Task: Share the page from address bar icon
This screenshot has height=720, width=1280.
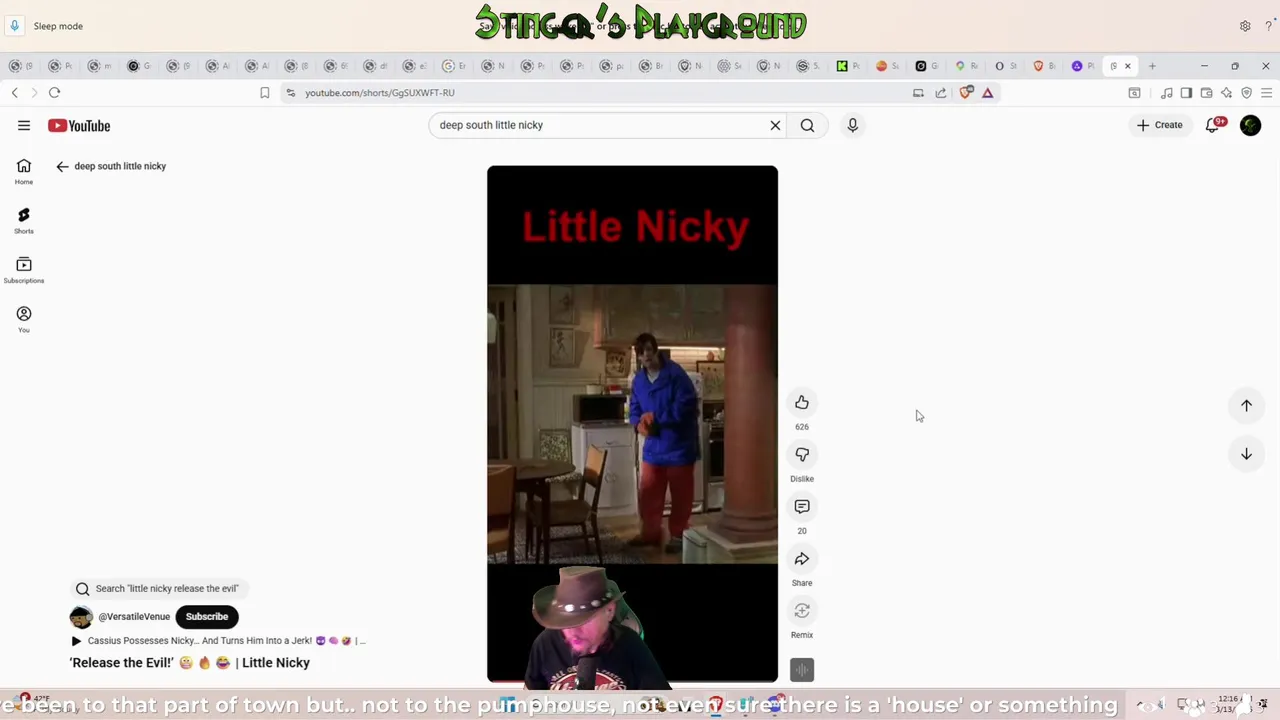Action: pyautogui.click(x=941, y=93)
